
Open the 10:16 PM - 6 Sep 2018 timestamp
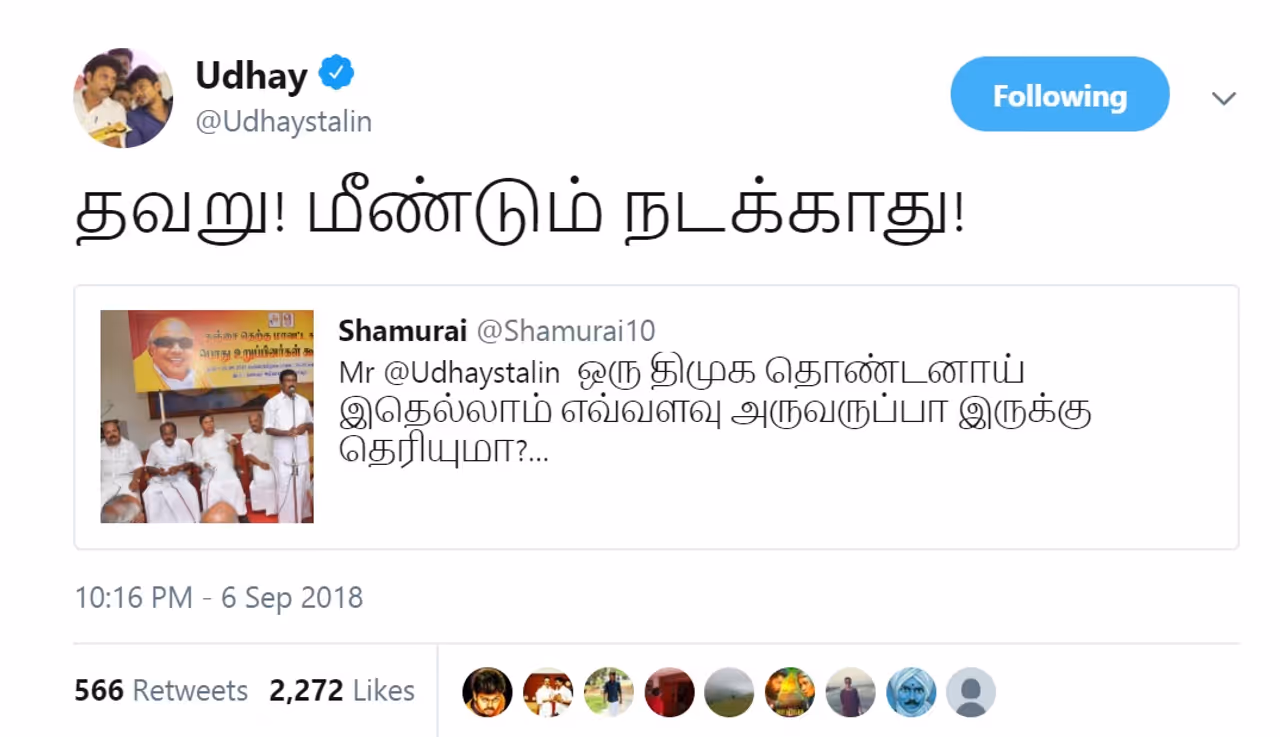[219, 598]
